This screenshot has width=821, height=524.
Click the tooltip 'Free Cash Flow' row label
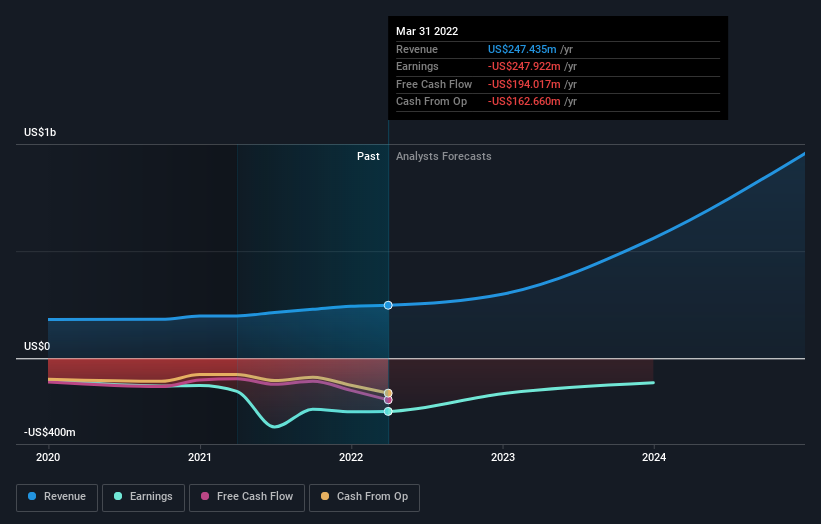pos(434,84)
